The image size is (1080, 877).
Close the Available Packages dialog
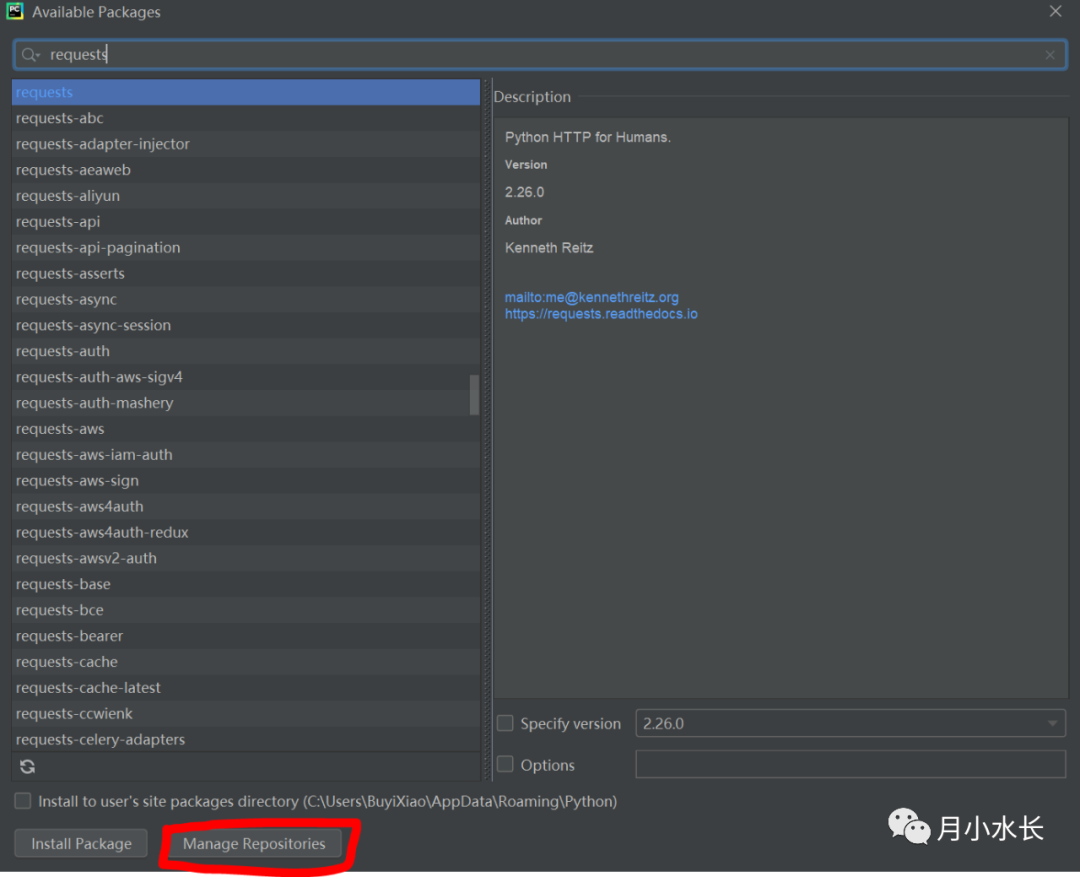click(1055, 11)
